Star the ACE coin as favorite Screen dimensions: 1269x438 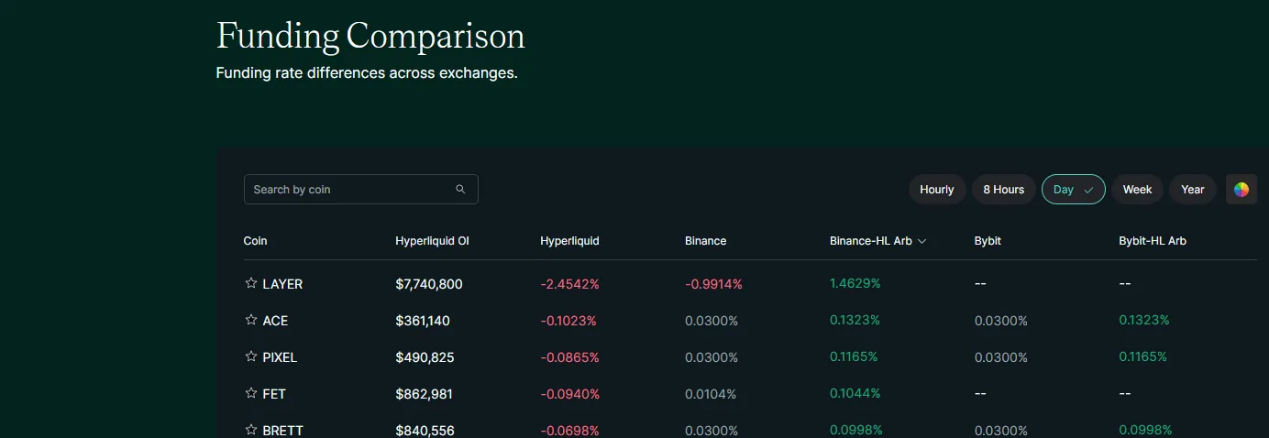click(x=251, y=320)
